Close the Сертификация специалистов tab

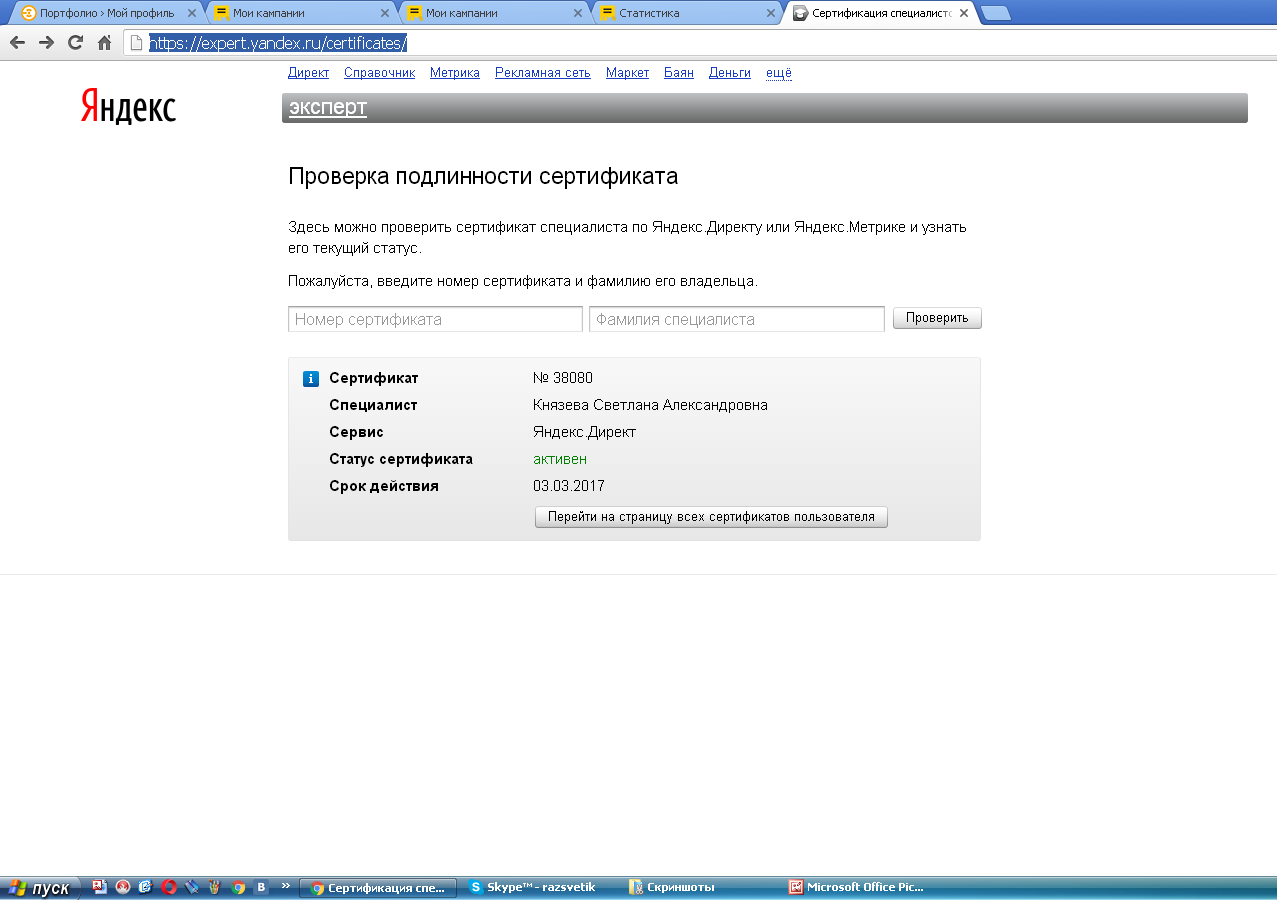click(x=963, y=13)
